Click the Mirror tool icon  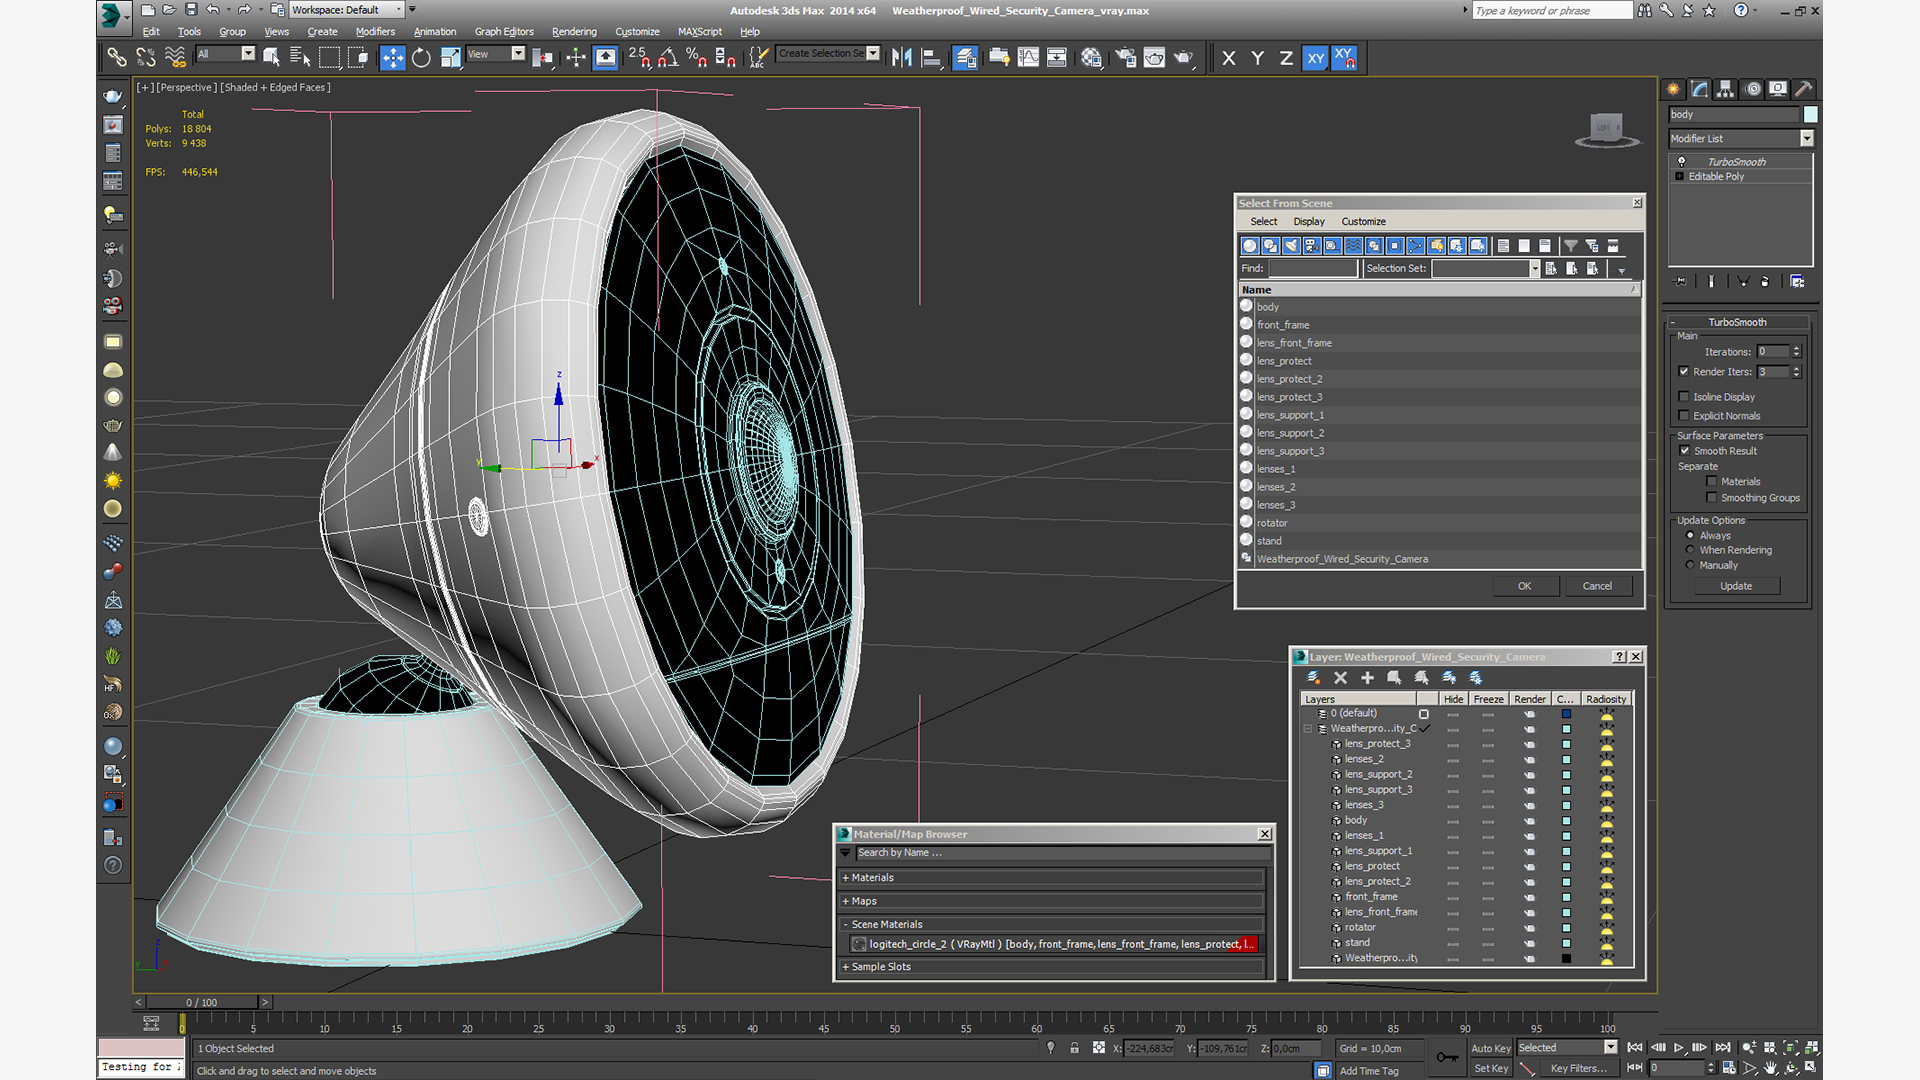pos(902,57)
